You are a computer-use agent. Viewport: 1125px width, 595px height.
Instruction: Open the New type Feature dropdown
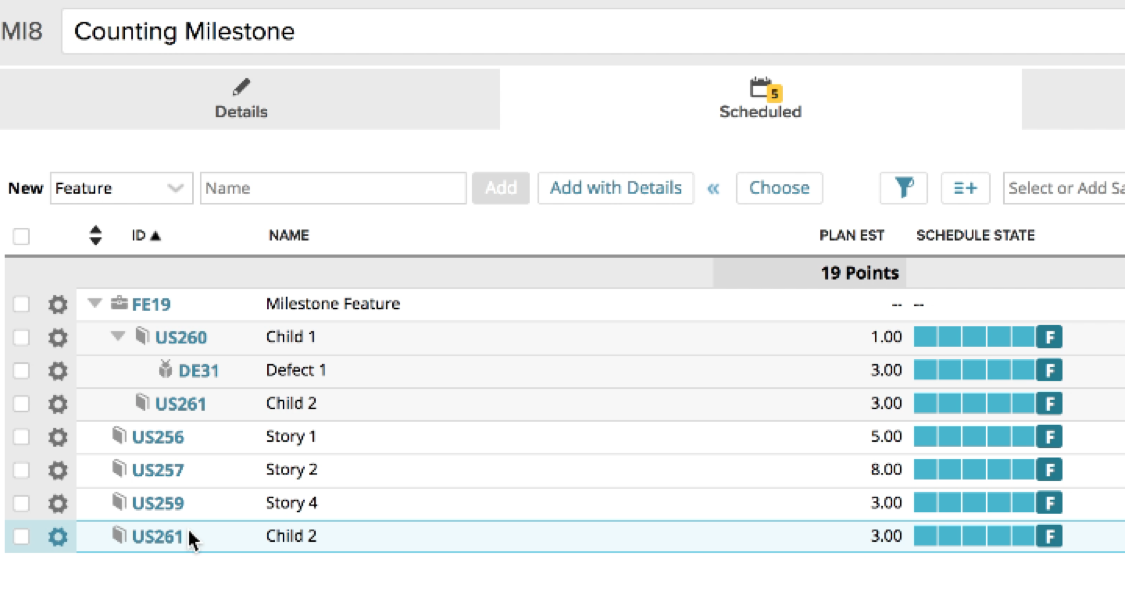coord(120,188)
